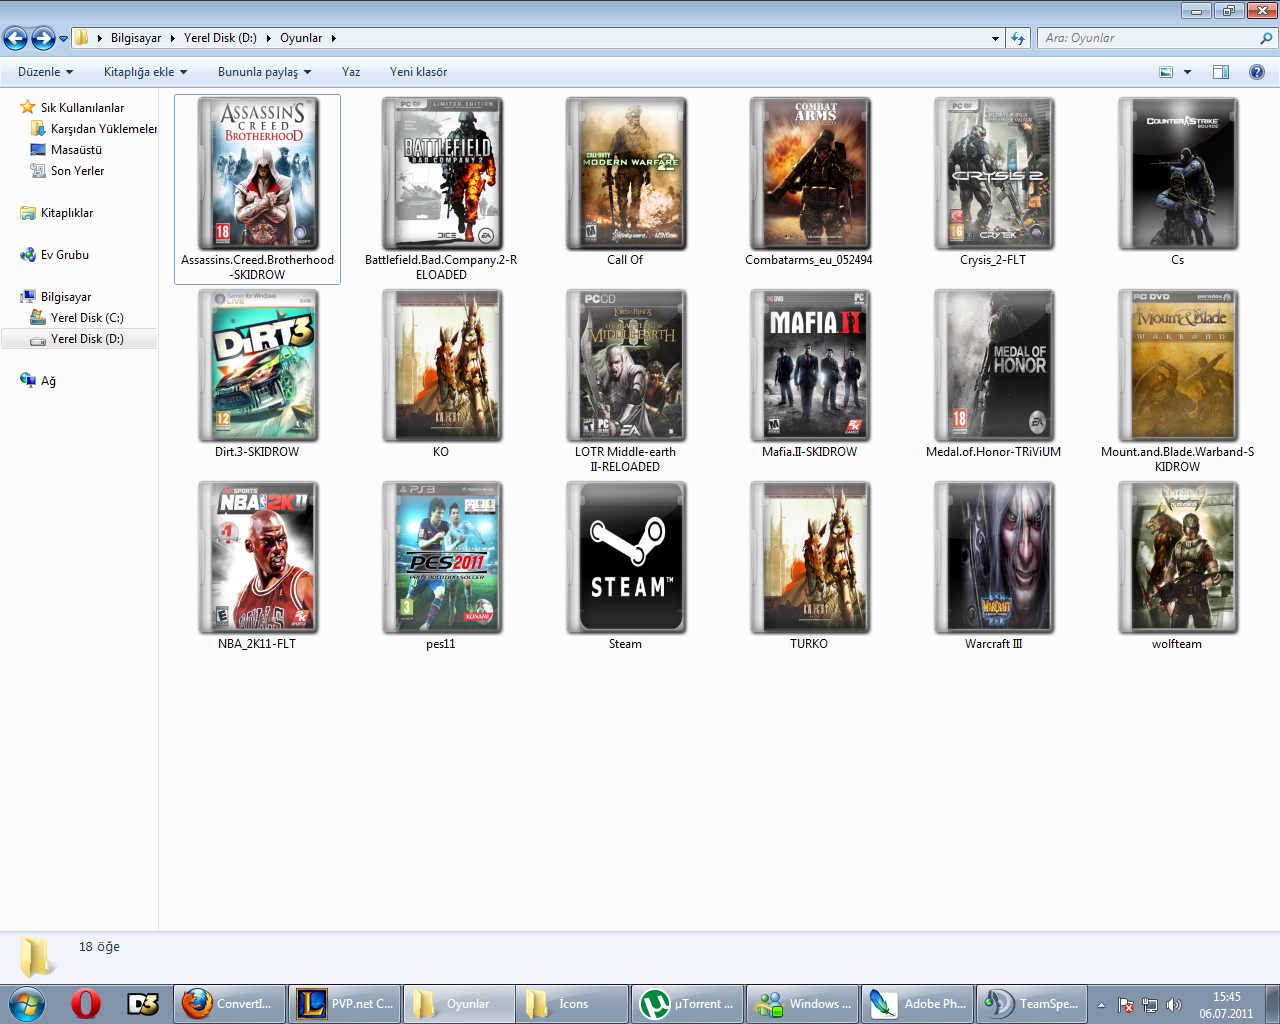This screenshot has width=1280, height=1024.
Task: Select the pes11 folder icon
Action: coord(442,557)
